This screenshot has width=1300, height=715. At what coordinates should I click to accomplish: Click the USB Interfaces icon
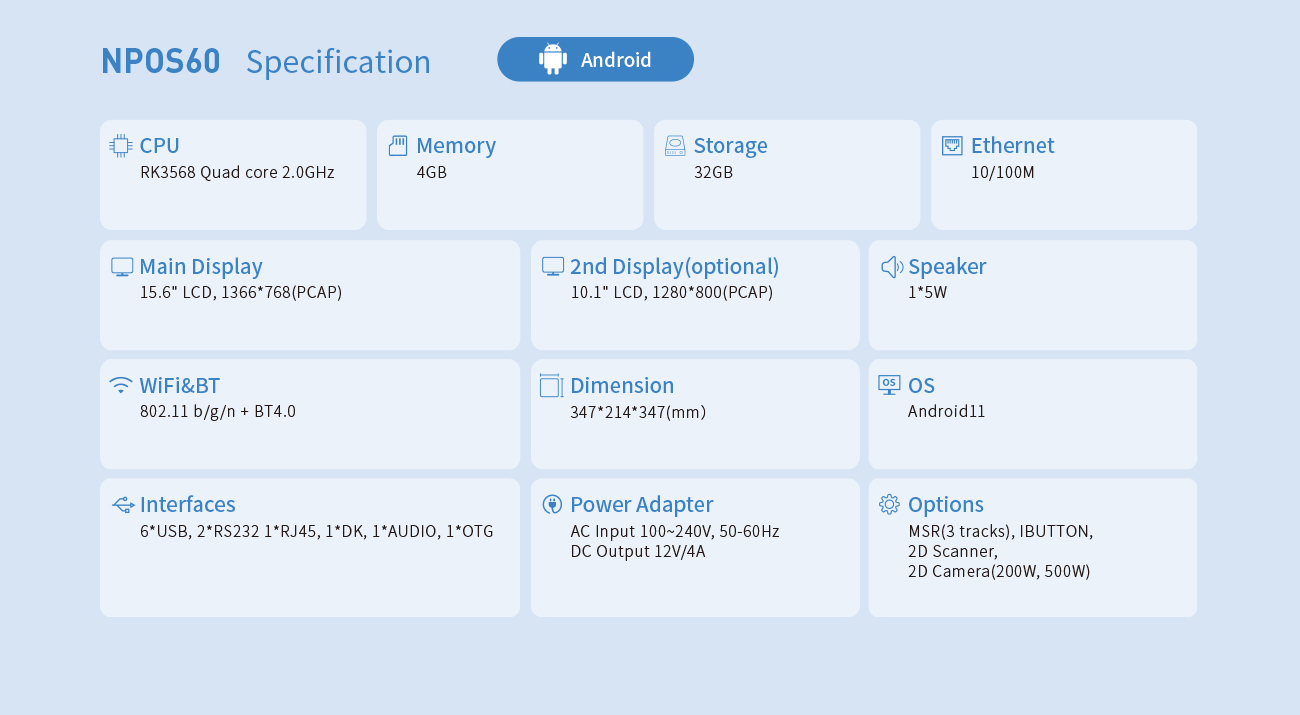[x=123, y=505]
